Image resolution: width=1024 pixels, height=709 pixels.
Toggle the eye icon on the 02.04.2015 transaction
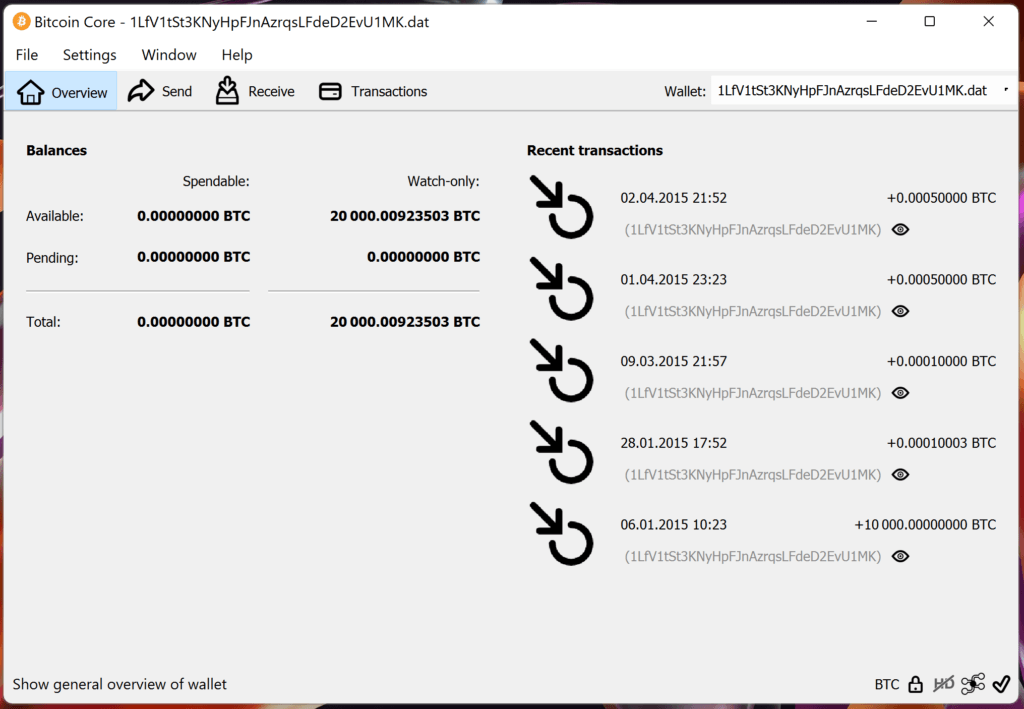point(899,229)
